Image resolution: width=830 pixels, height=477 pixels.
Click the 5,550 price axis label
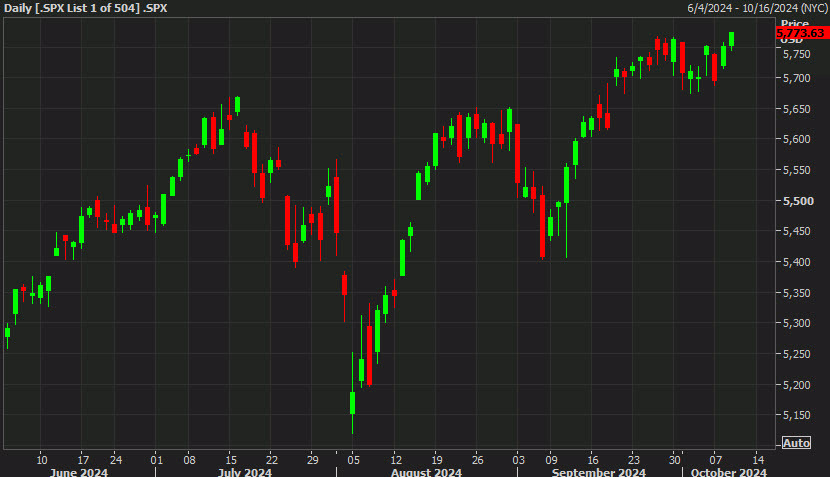797,170
